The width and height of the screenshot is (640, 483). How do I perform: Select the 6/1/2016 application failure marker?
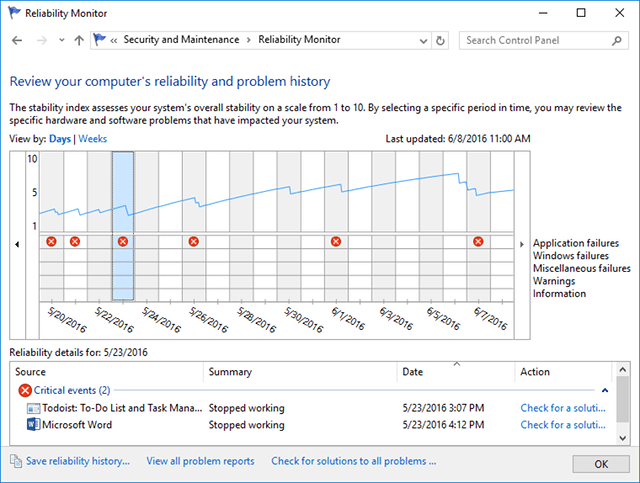336,242
